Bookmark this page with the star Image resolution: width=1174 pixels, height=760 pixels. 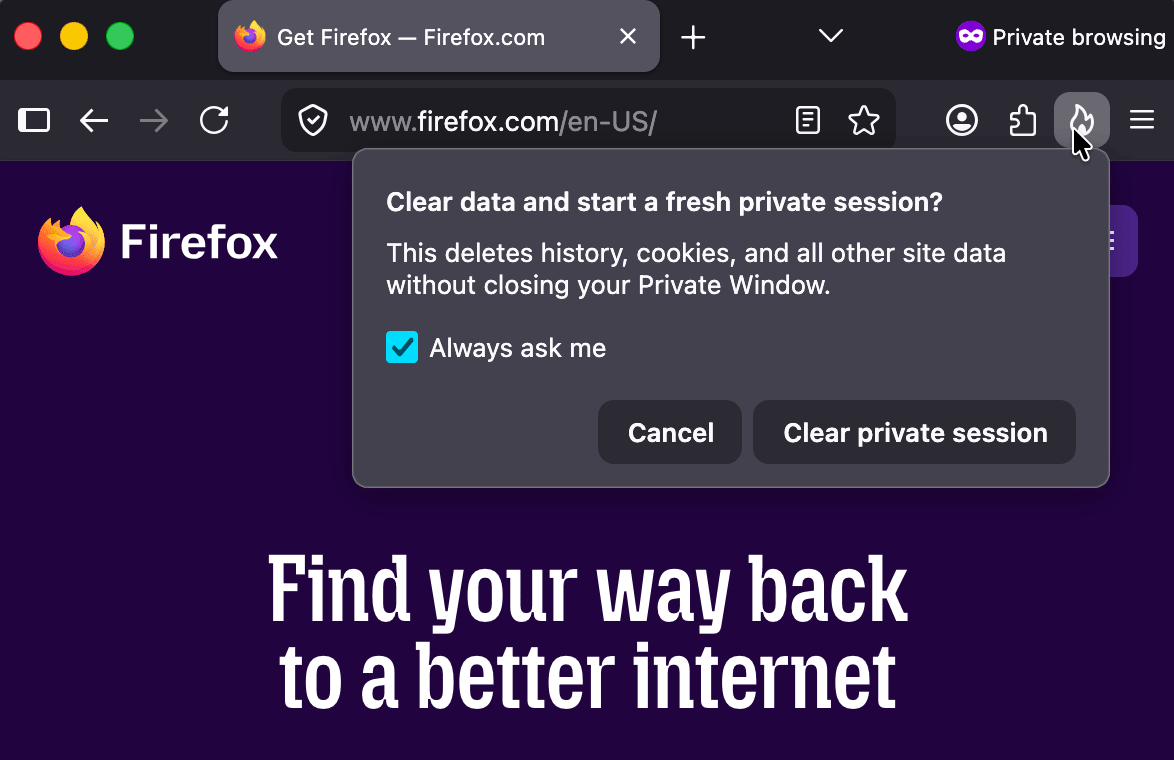click(863, 120)
